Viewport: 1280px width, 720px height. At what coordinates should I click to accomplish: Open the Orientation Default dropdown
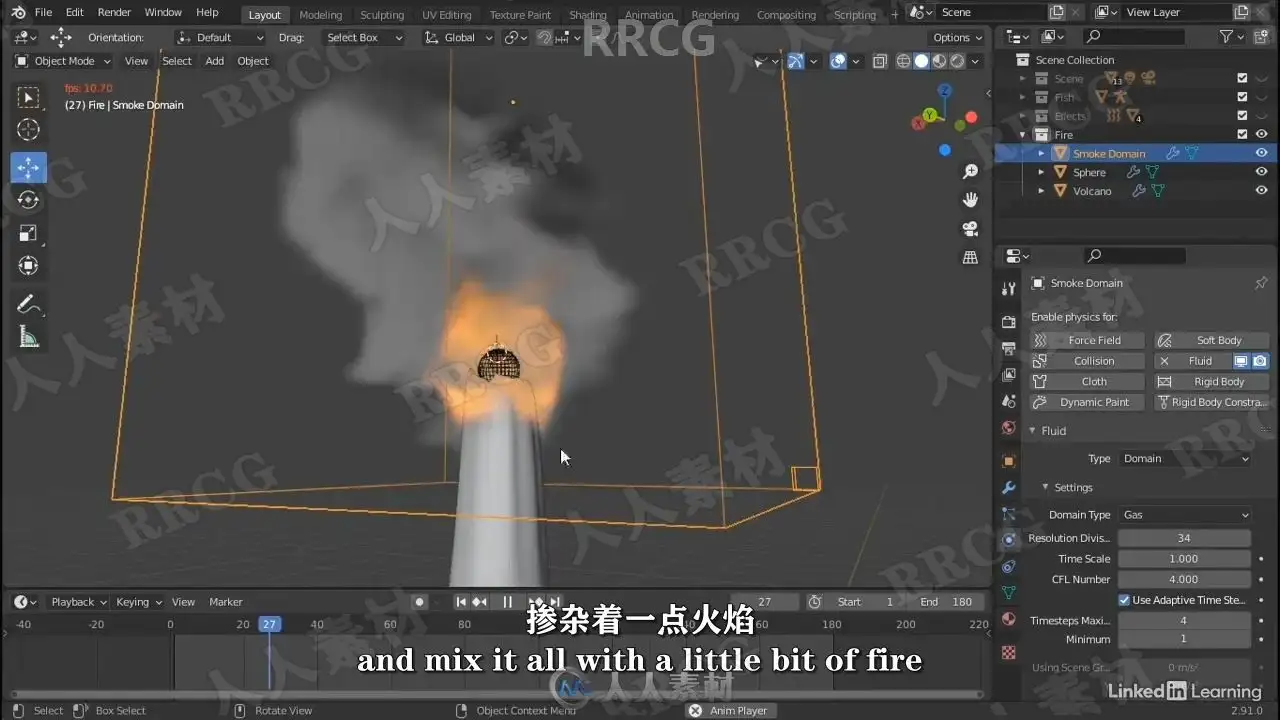tap(220, 37)
